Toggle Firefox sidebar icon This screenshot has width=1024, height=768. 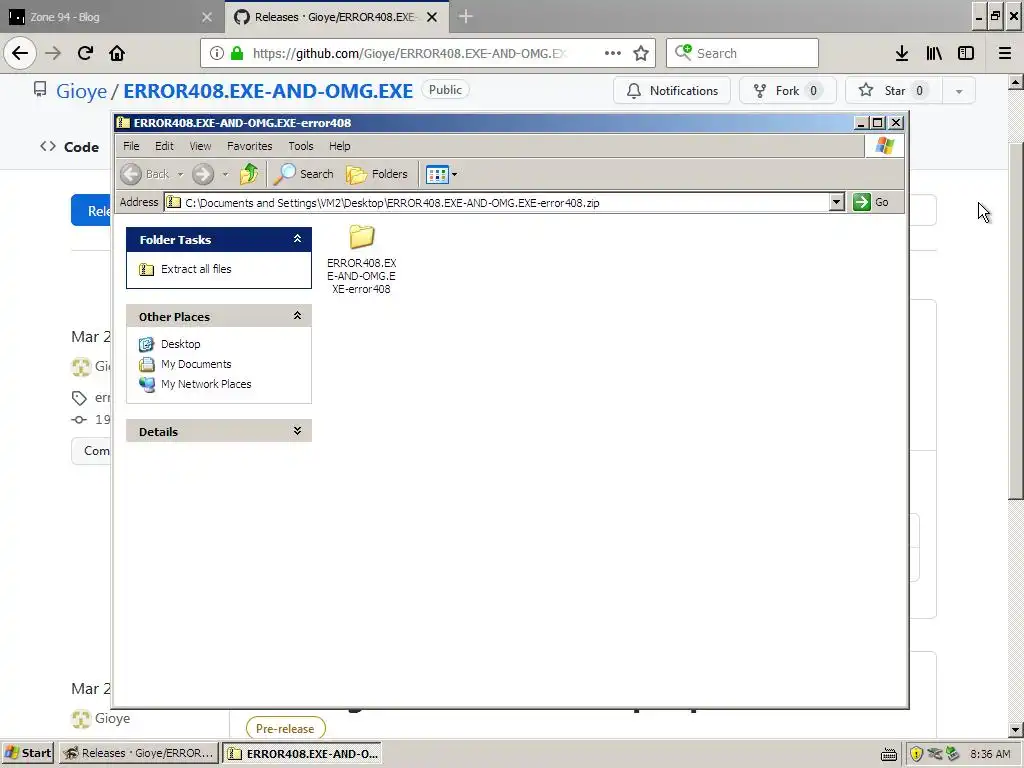966,53
